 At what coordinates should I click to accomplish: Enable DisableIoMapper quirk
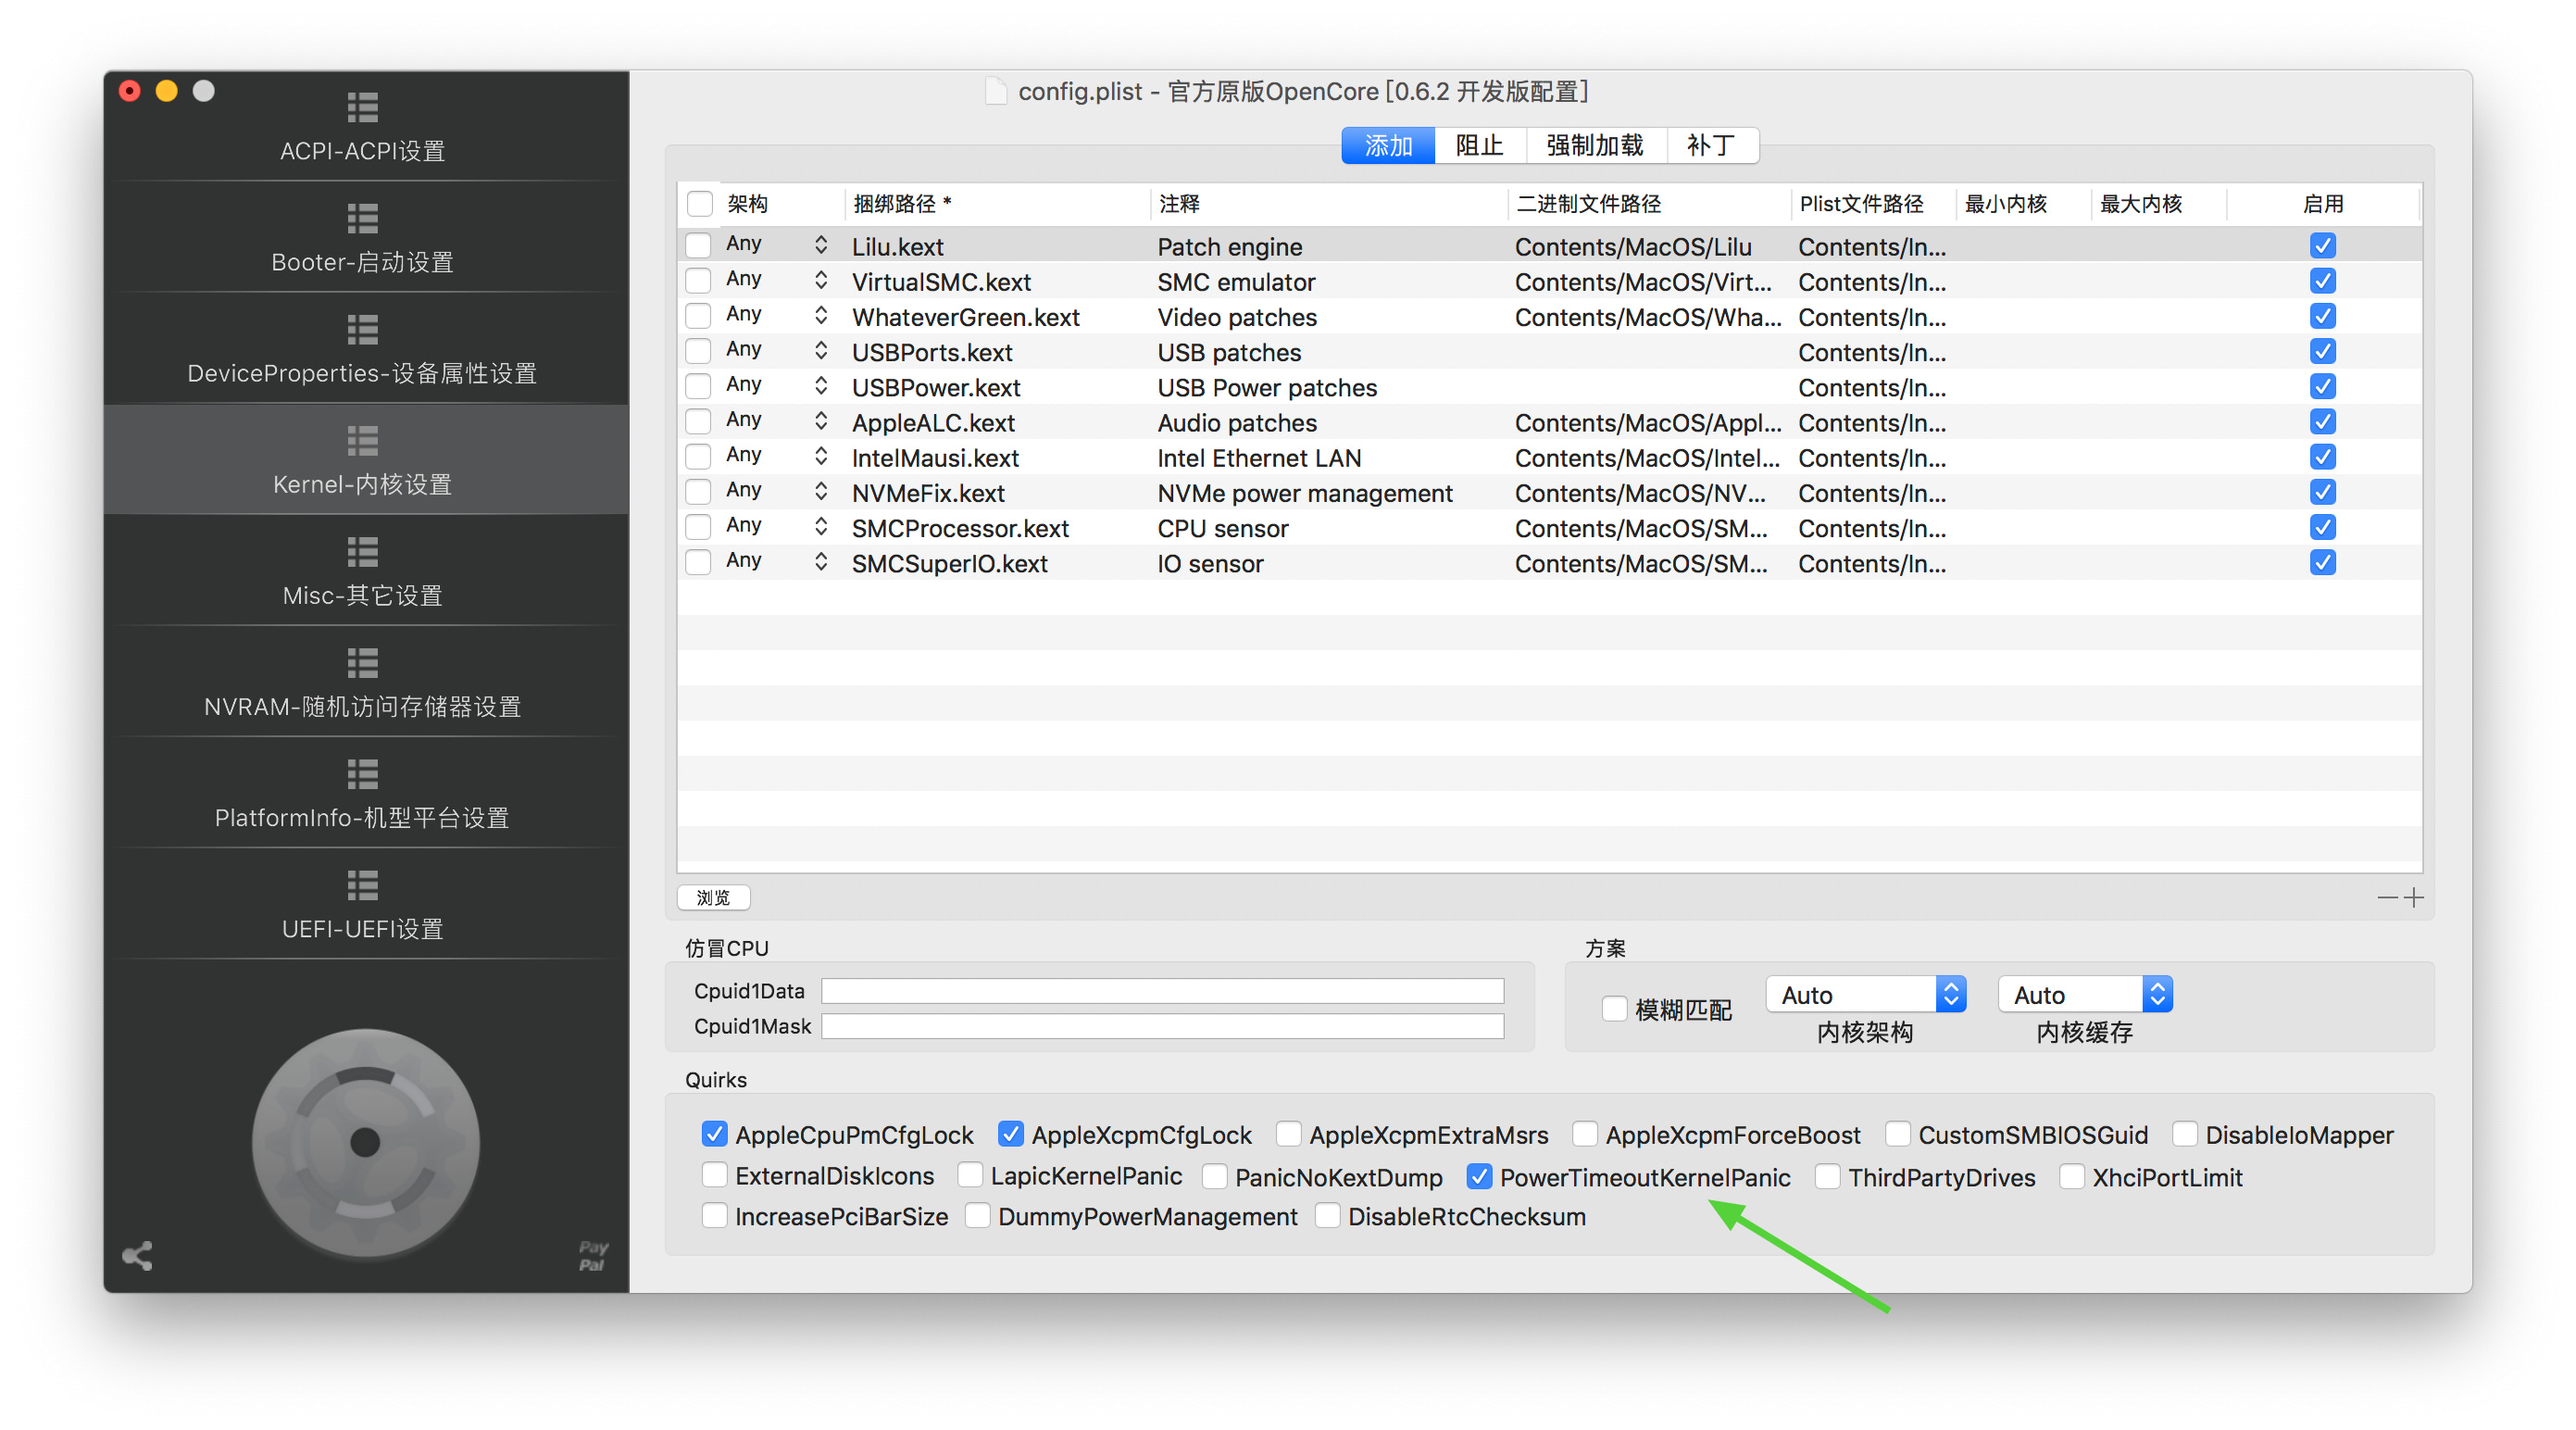pyautogui.click(x=2184, y=1134)
